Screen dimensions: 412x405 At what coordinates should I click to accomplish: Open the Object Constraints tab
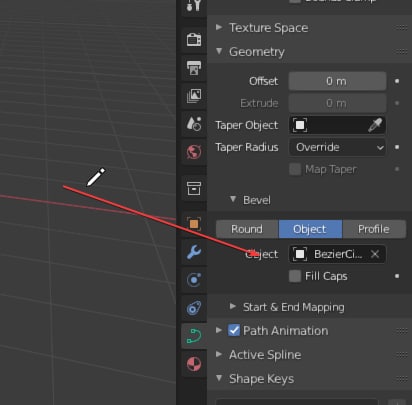[x=194, y=308]
